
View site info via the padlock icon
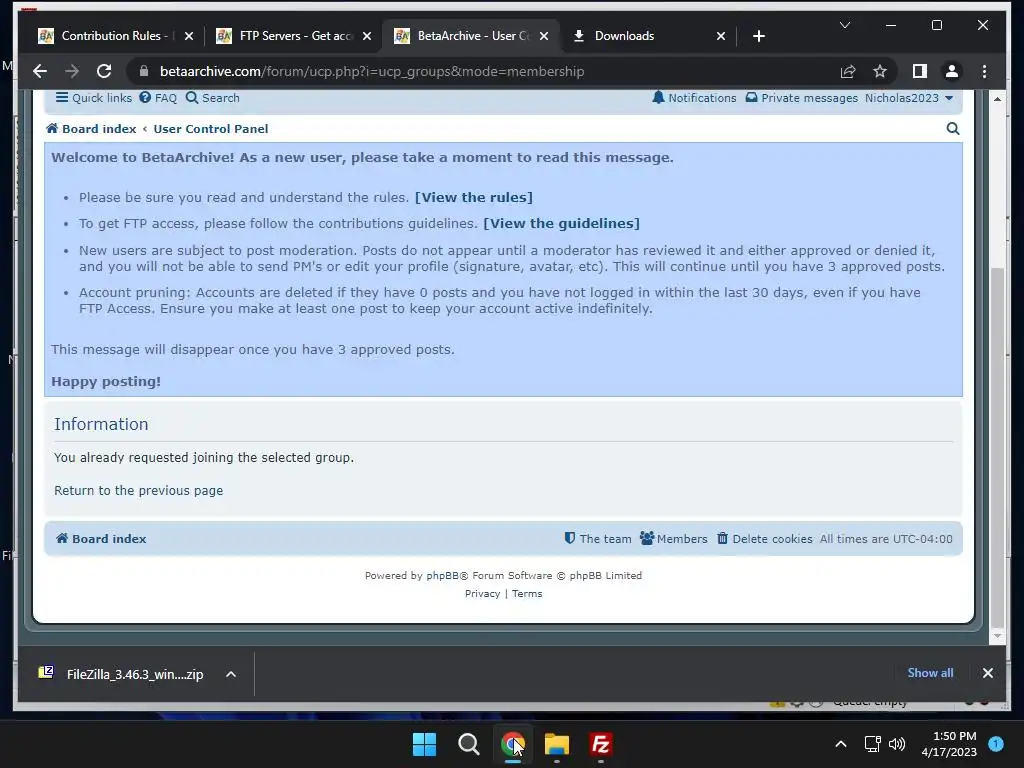click(144, 71)
